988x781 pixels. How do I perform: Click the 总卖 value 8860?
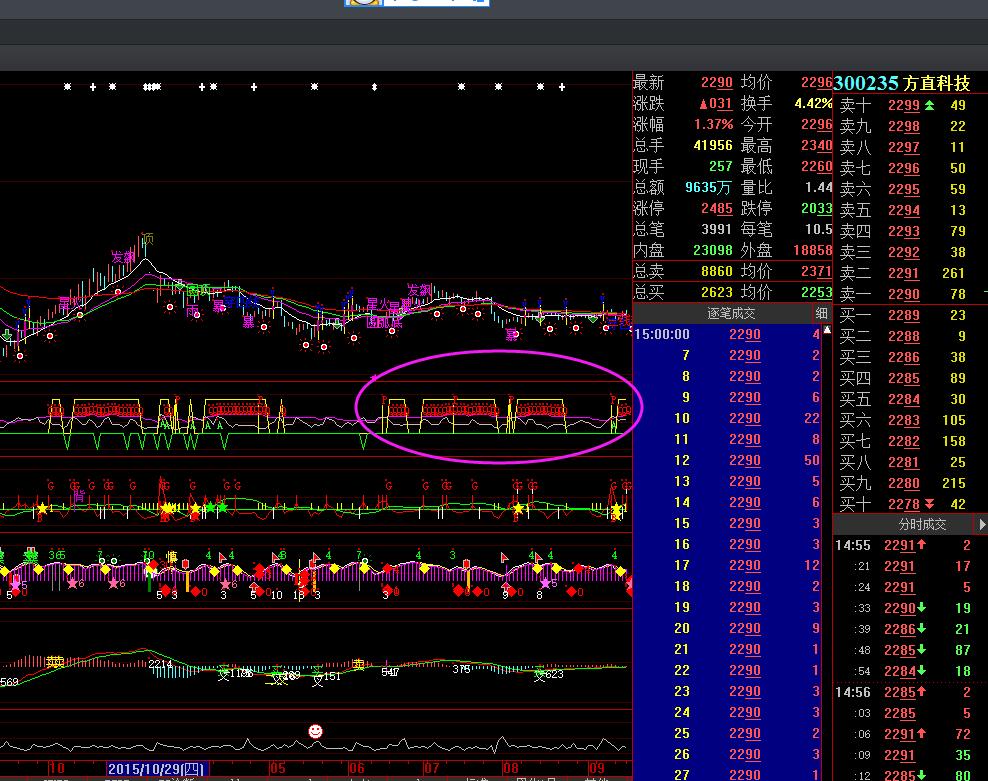[717, 271]
